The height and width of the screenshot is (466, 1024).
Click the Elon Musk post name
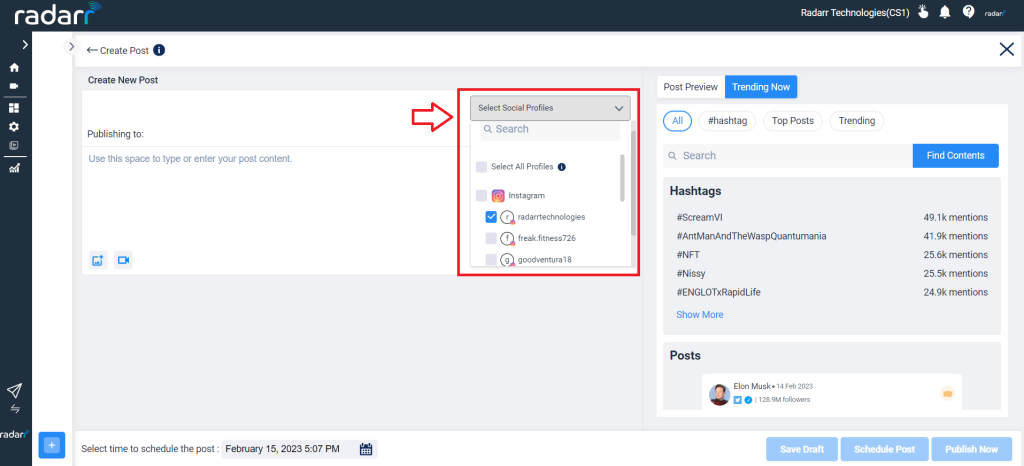pos(754,386)
